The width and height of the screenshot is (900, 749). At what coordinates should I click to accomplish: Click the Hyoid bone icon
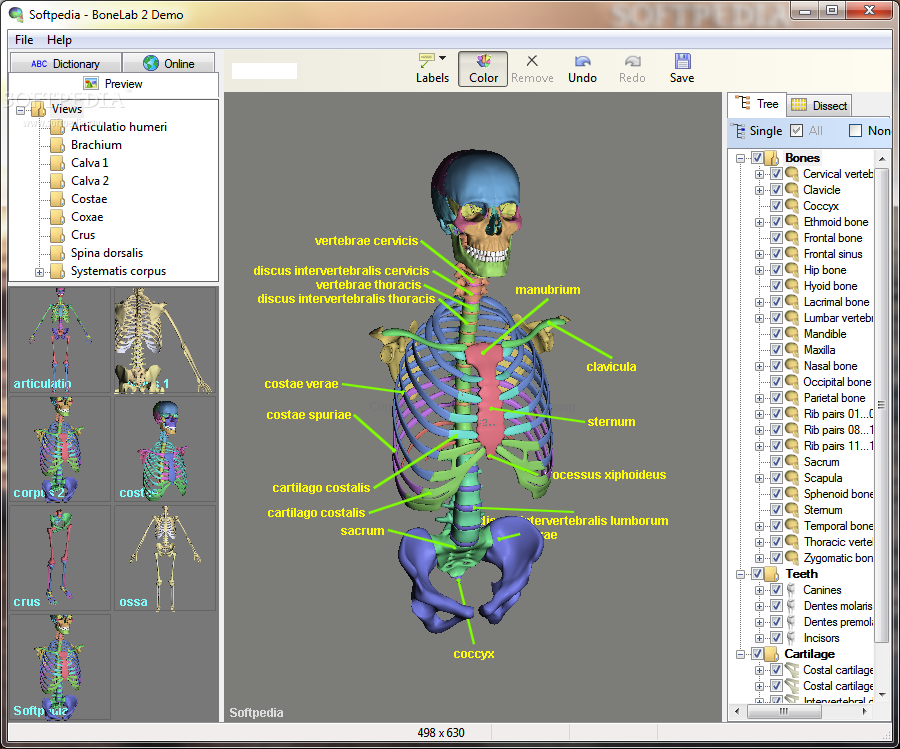click(792, 285)
